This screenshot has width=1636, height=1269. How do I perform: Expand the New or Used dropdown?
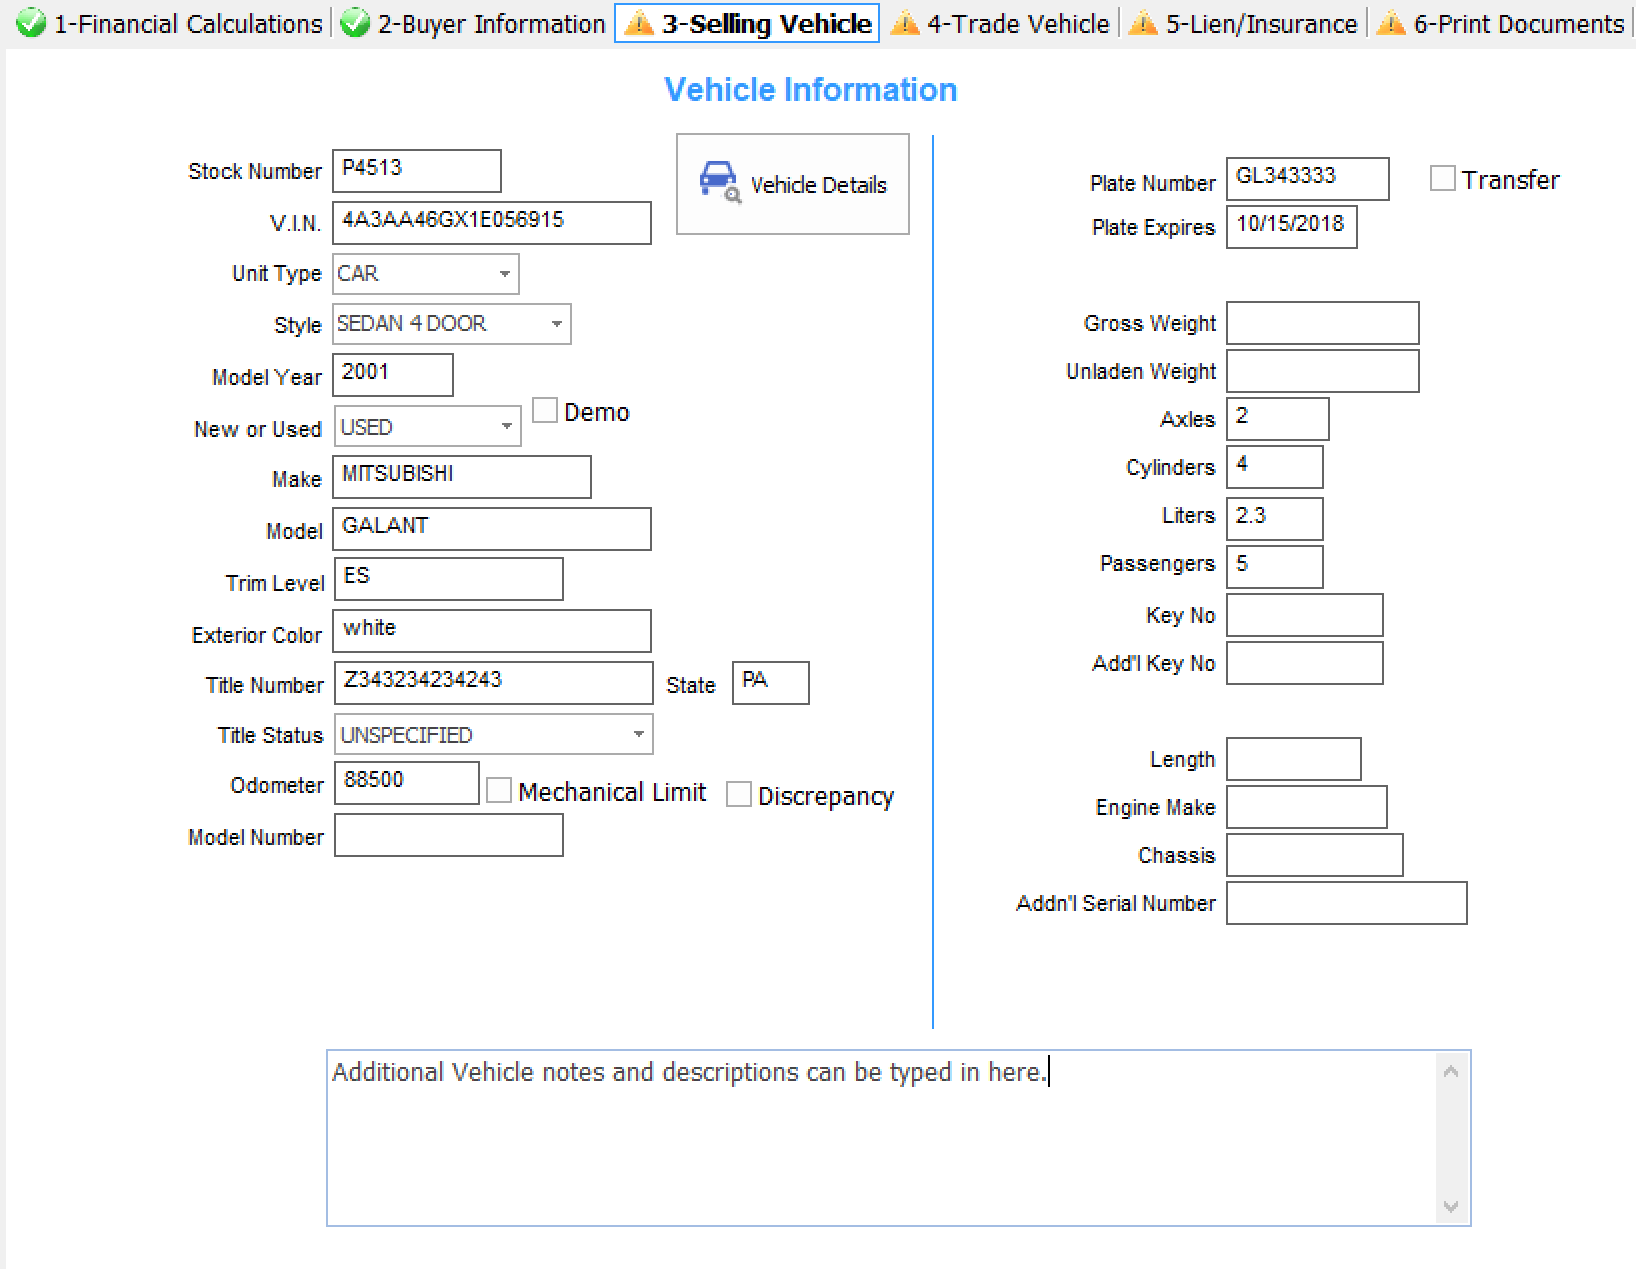[x=507, y=427]
